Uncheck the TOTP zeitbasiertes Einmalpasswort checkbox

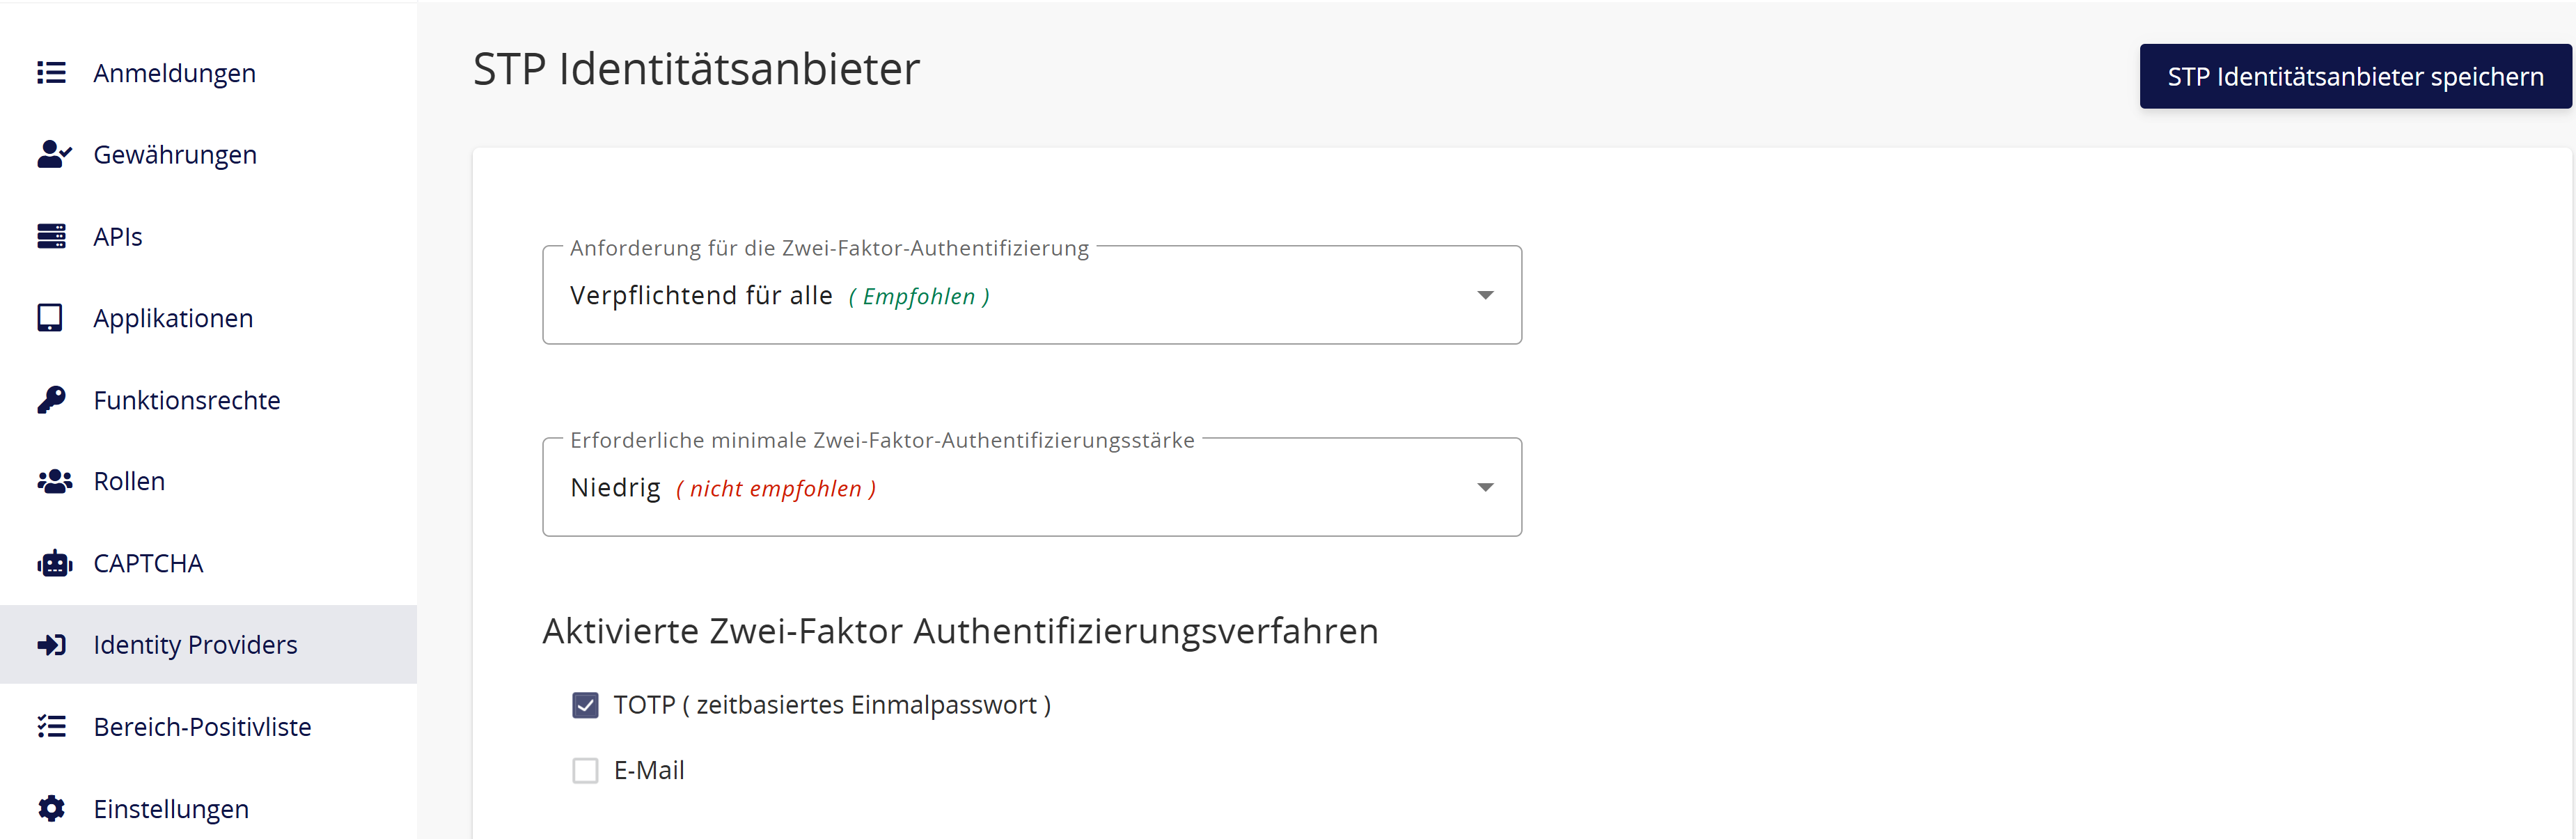tap(585, 705)
